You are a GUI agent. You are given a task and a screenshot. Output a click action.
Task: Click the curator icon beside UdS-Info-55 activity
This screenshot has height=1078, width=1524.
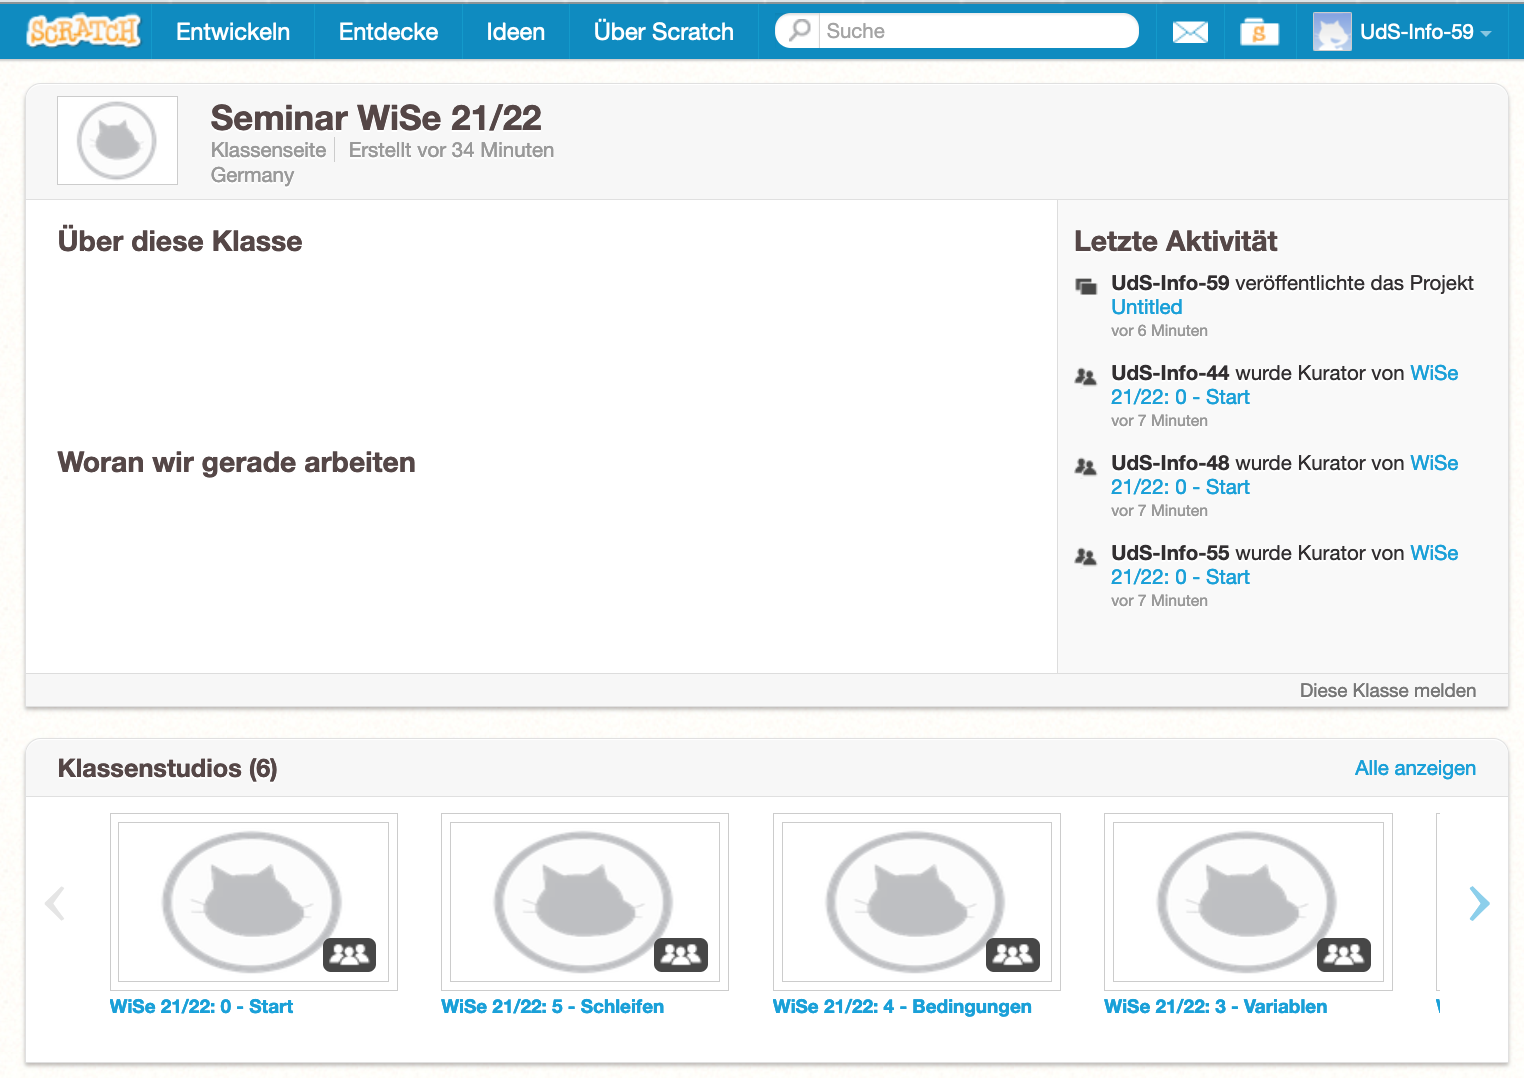point(1086,557)
